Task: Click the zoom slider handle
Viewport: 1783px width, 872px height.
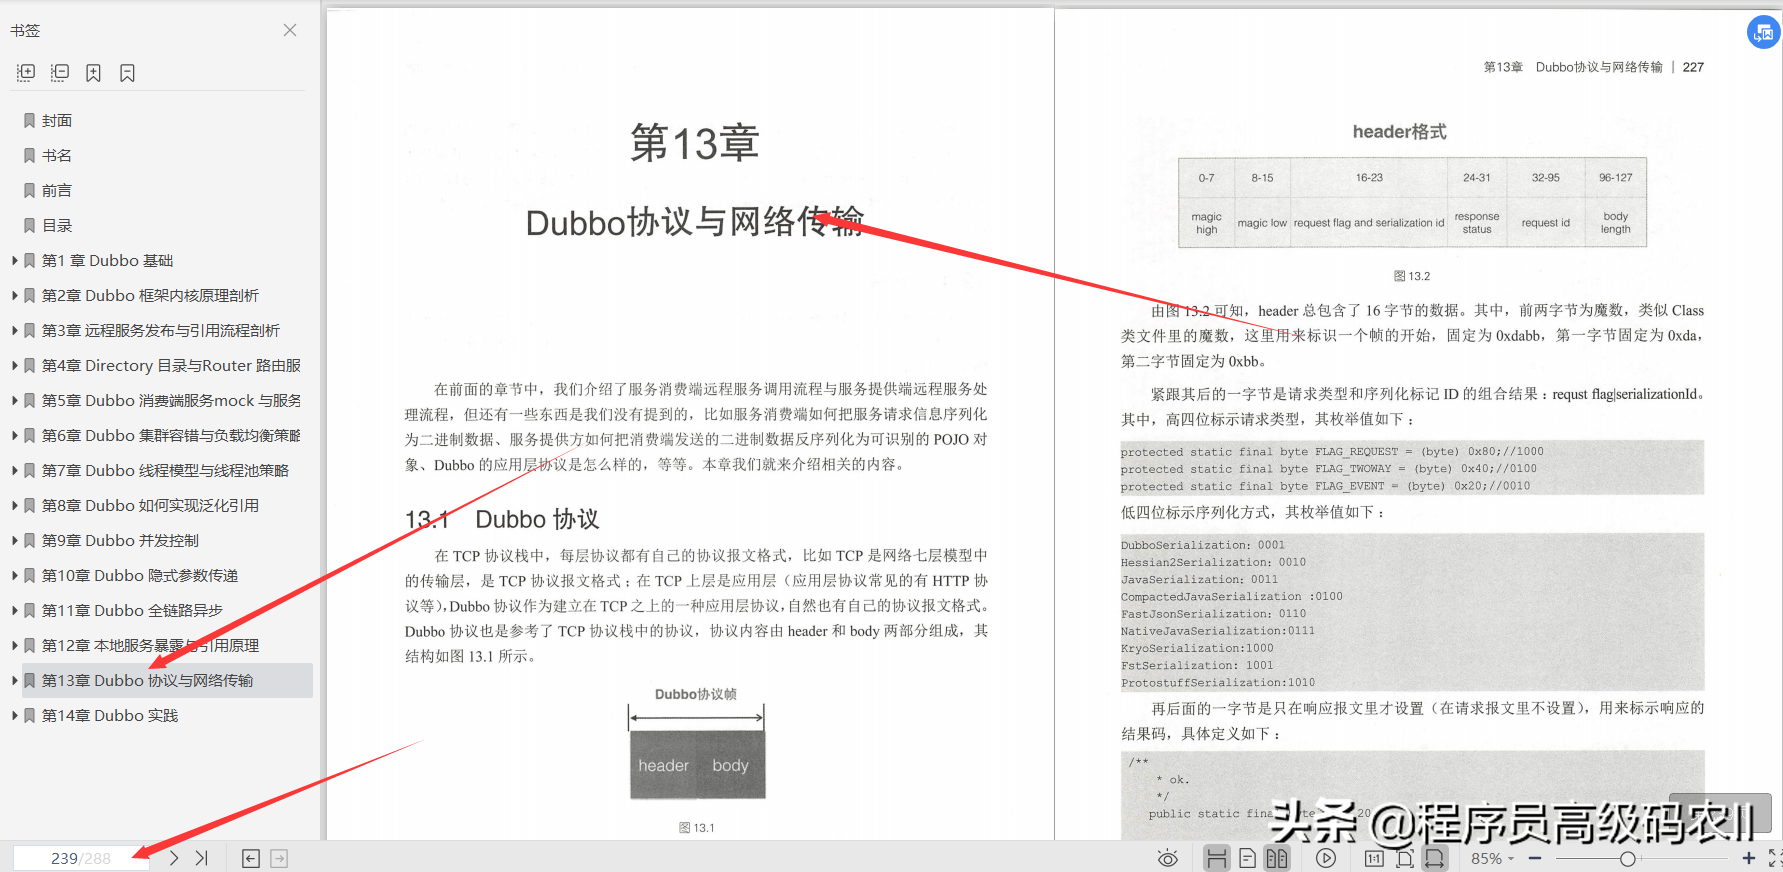Action: (1628, 858)
